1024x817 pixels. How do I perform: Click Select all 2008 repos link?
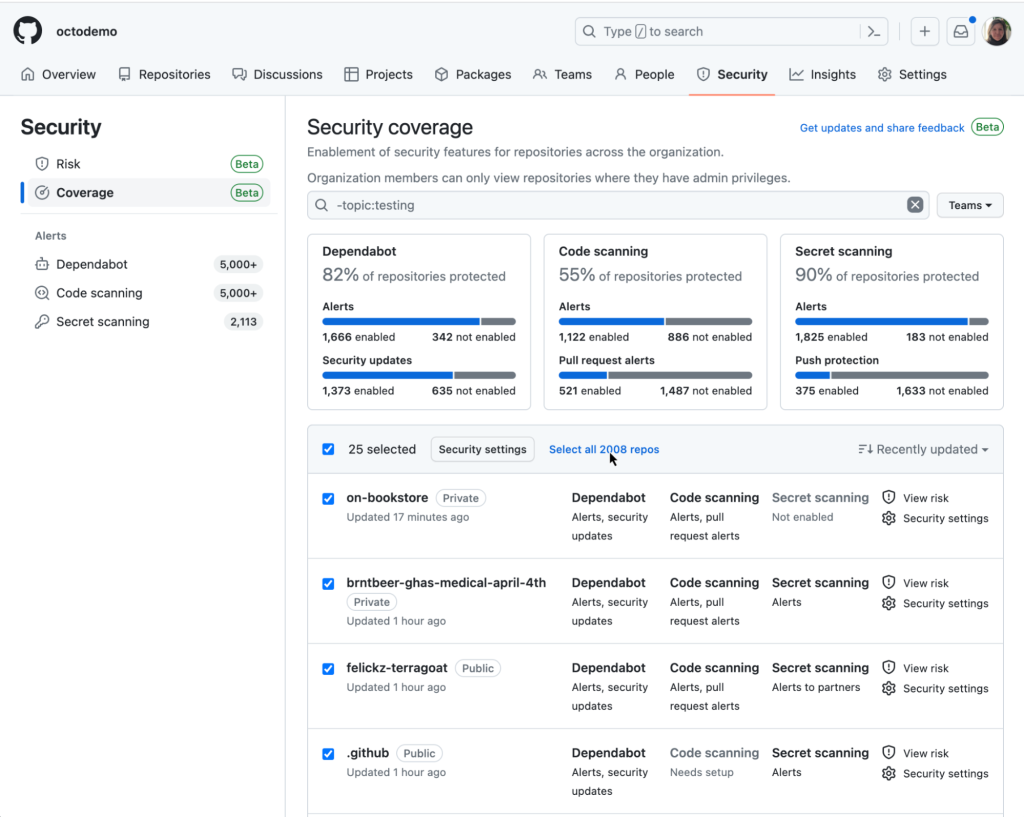(x=604, y=450)
